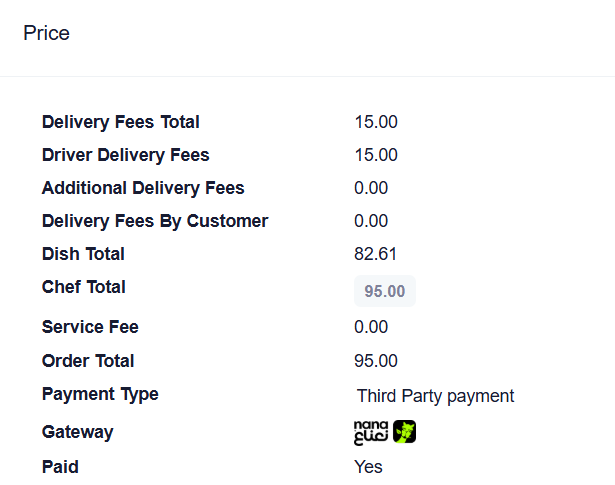This screenshot has width=615, height=485.
Task: Select the Order Total value 95.00
Action: coord(376,361)
